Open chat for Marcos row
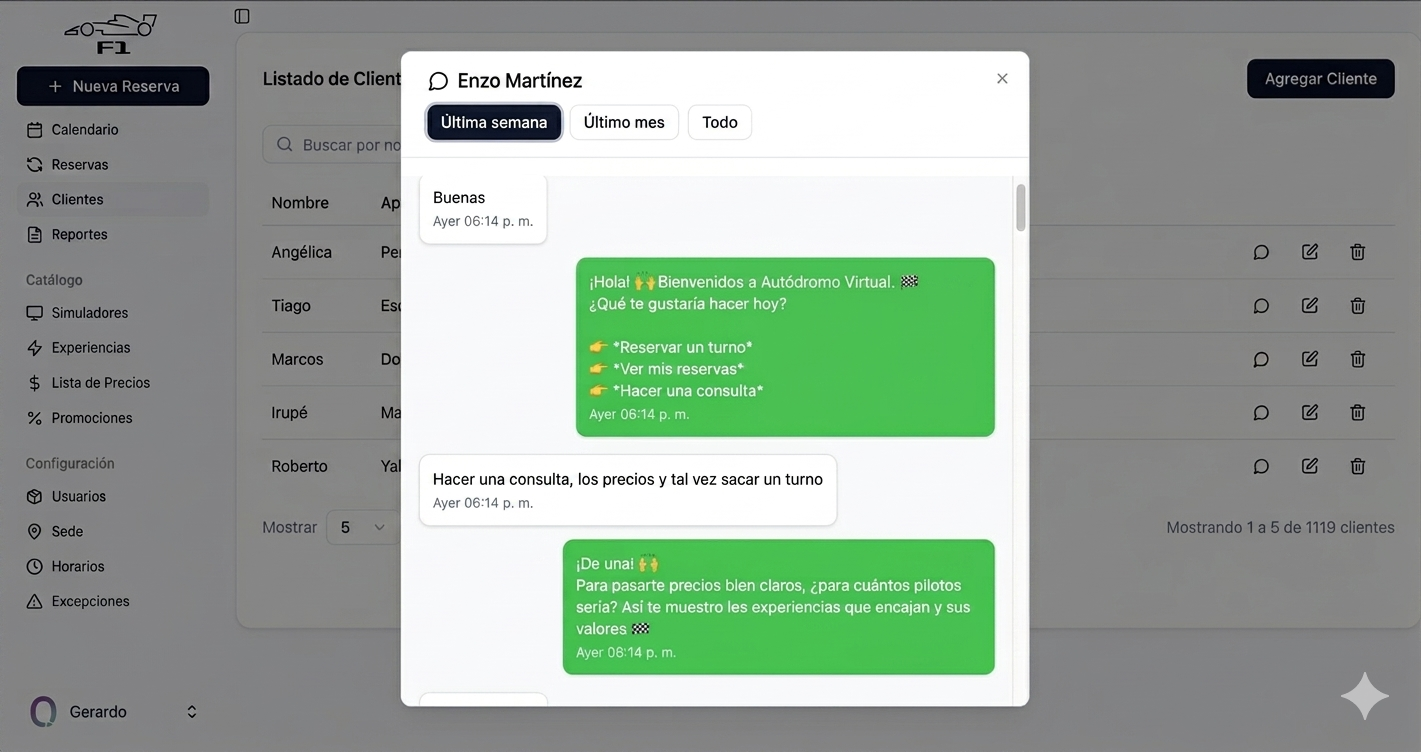Screen dimensions: 1421x752 coord(1261,359)
